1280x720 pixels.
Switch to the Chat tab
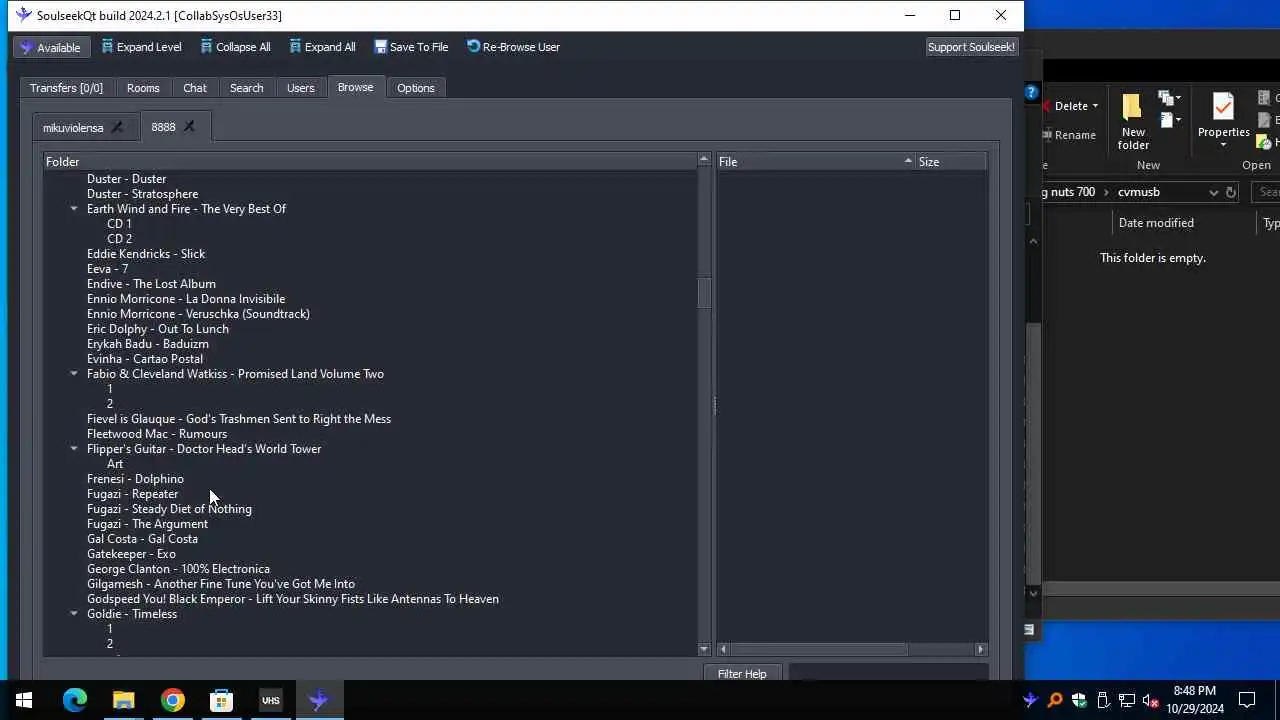click(x=195, y=88)
